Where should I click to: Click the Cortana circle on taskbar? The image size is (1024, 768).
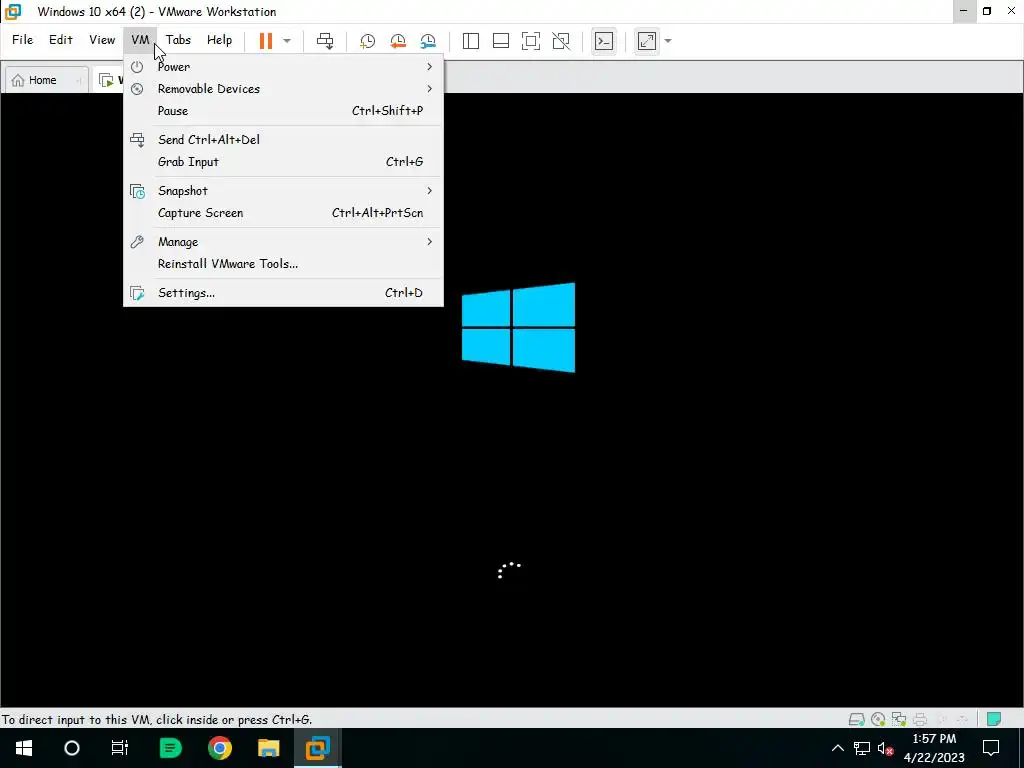tap(72, 748)
